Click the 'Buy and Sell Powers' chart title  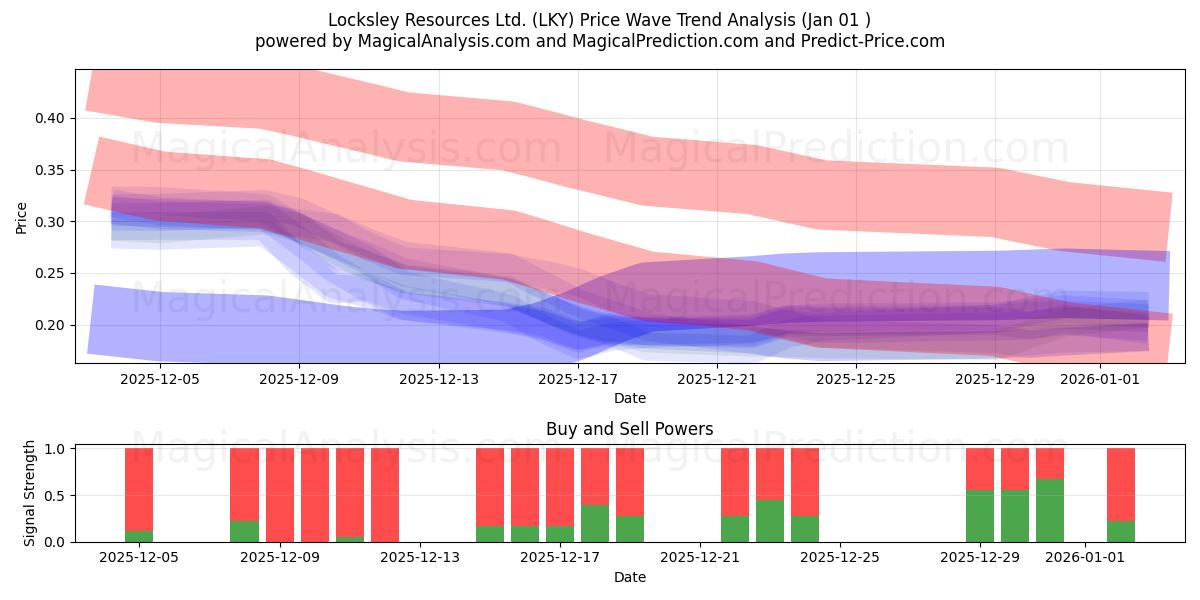pos(630,429)
